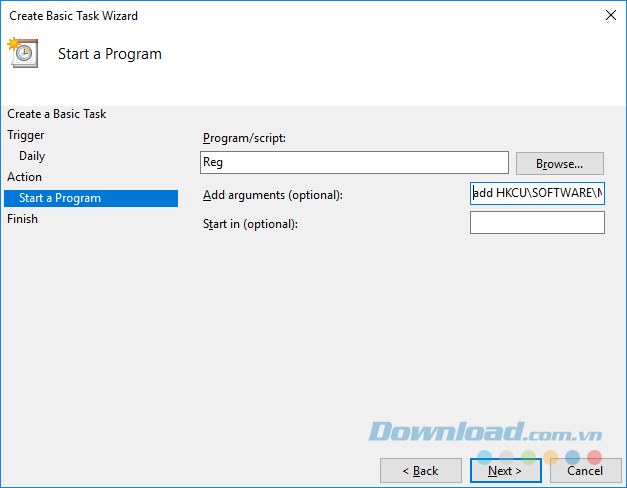Click the Start in (optional) label
627x488 pixels.
250,224
